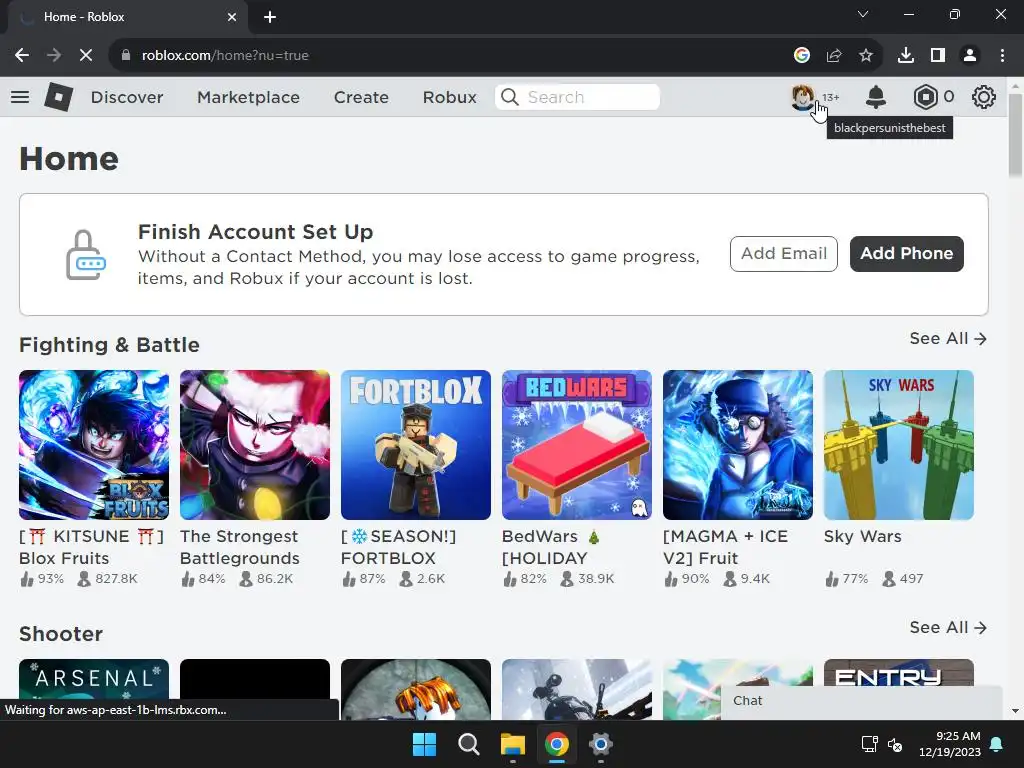This screenshot has height=768, width=1024.
Task: See All Fighting & Battle games
Action: (x=948, y=338)
